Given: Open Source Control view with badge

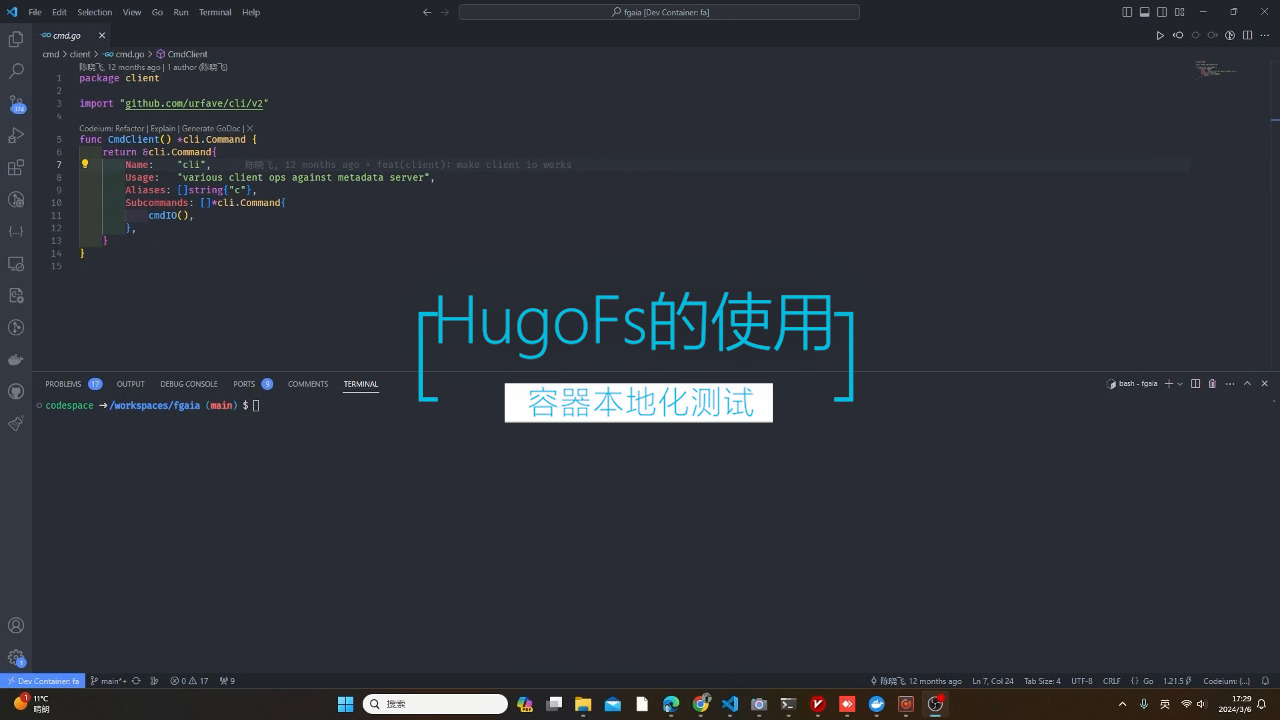Looking at the screenshot, I should click(16, 103).
